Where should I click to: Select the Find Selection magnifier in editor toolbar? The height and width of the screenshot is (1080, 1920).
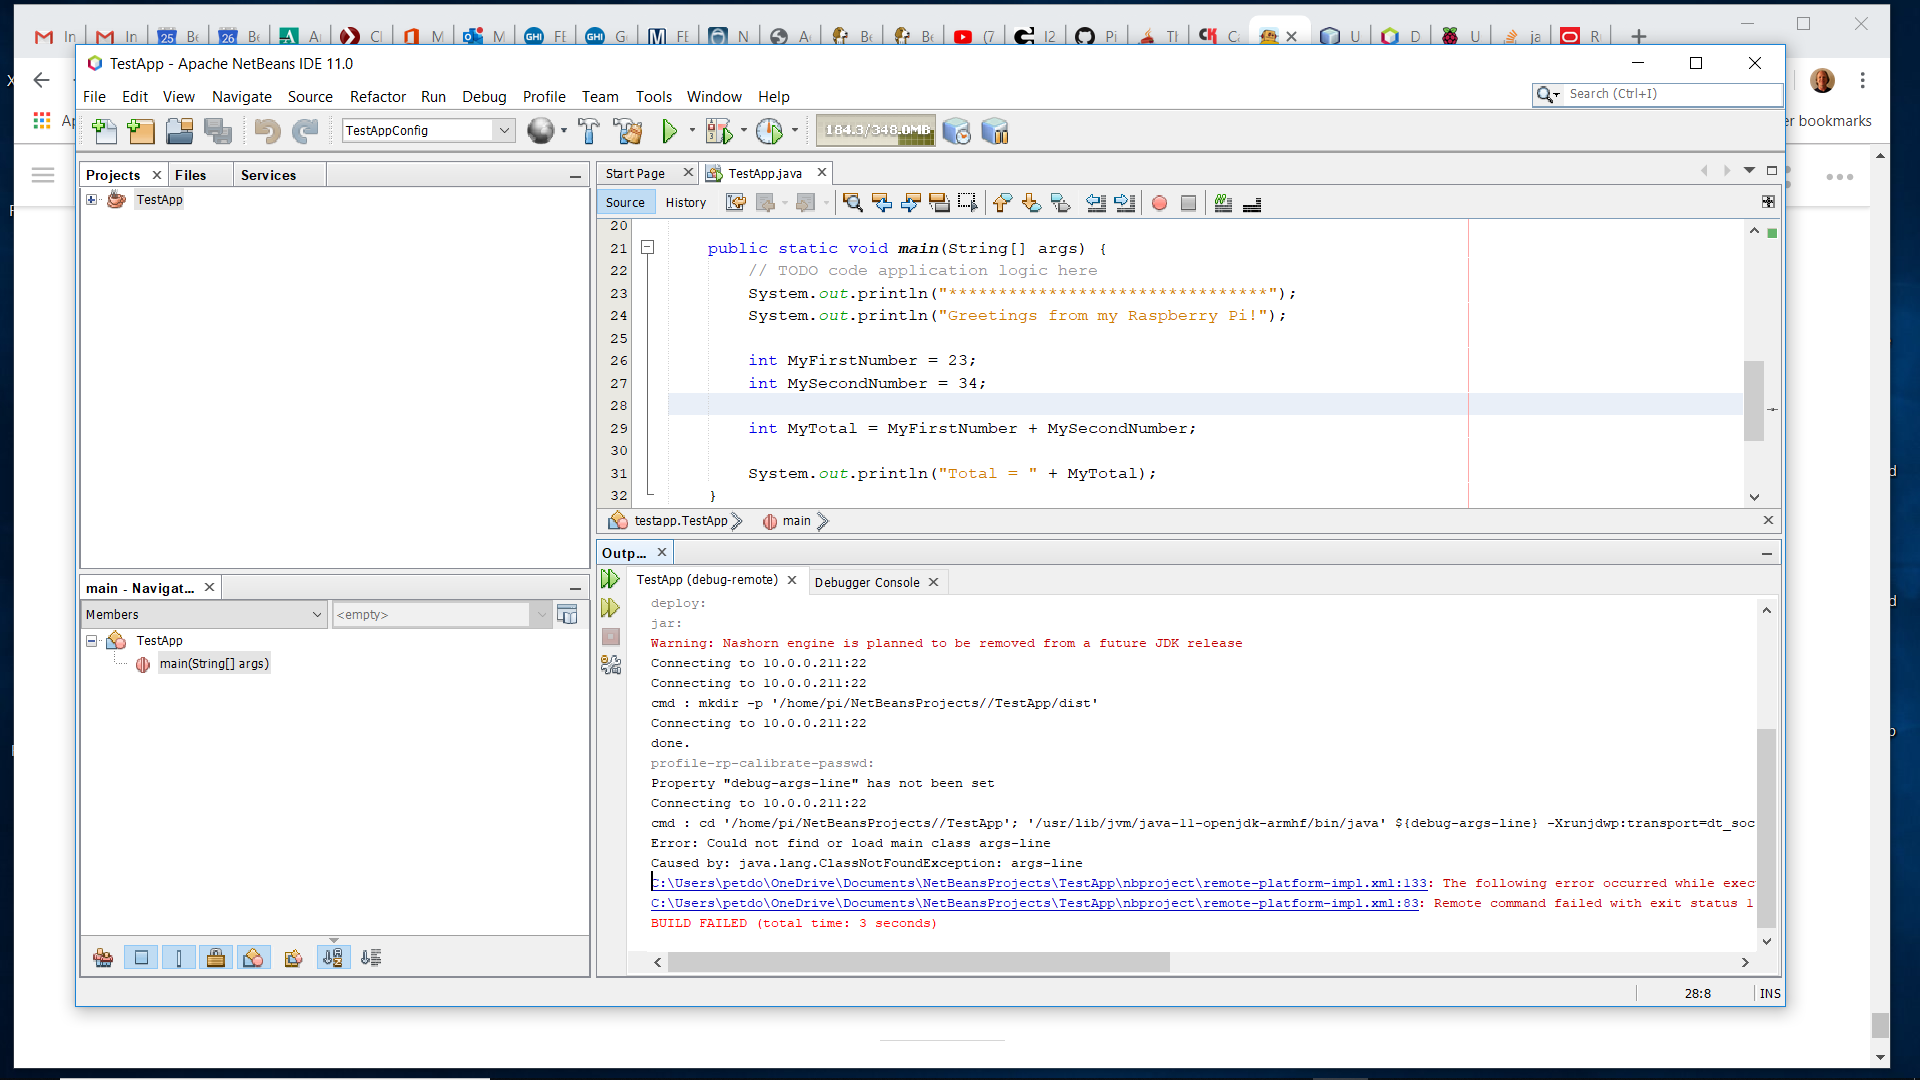[x=853, y=202]
